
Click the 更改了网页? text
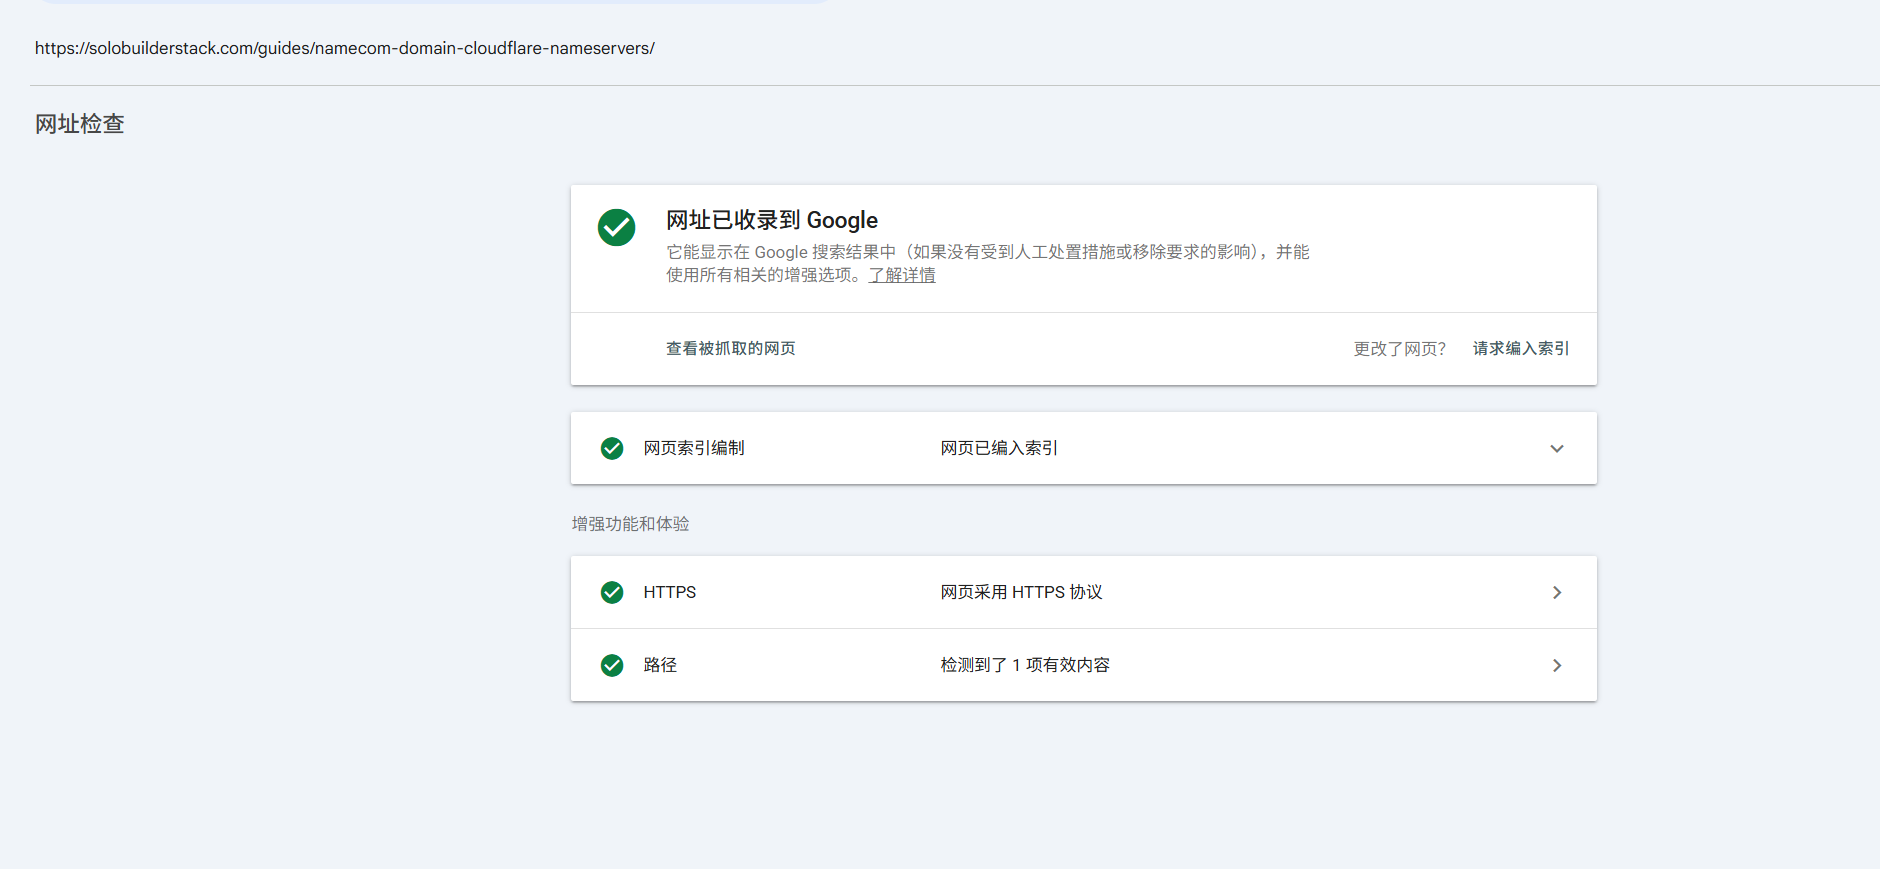pos(1400,348)
